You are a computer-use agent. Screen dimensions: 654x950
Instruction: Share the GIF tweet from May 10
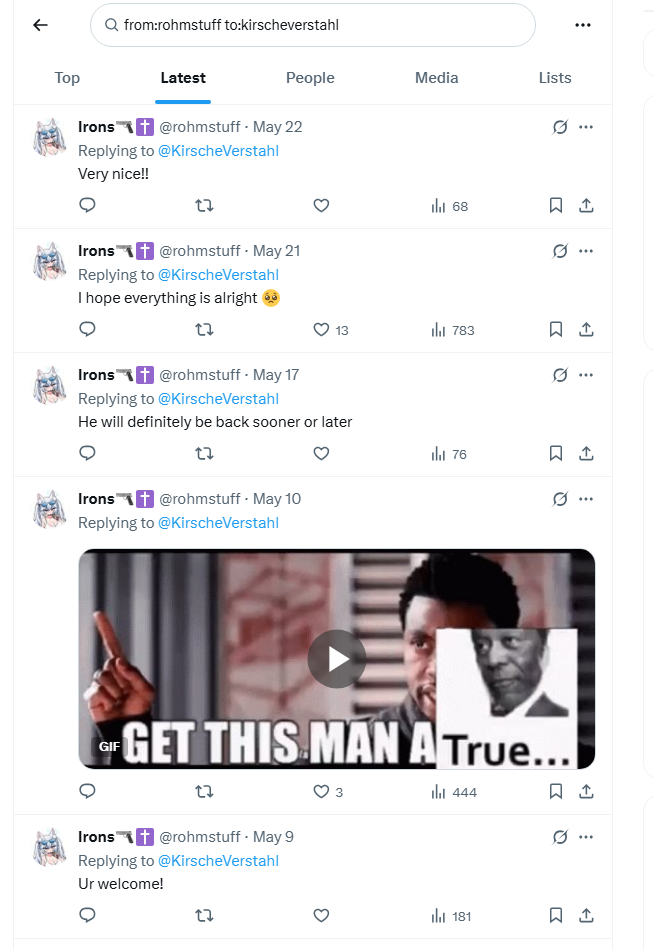(586, 791)
